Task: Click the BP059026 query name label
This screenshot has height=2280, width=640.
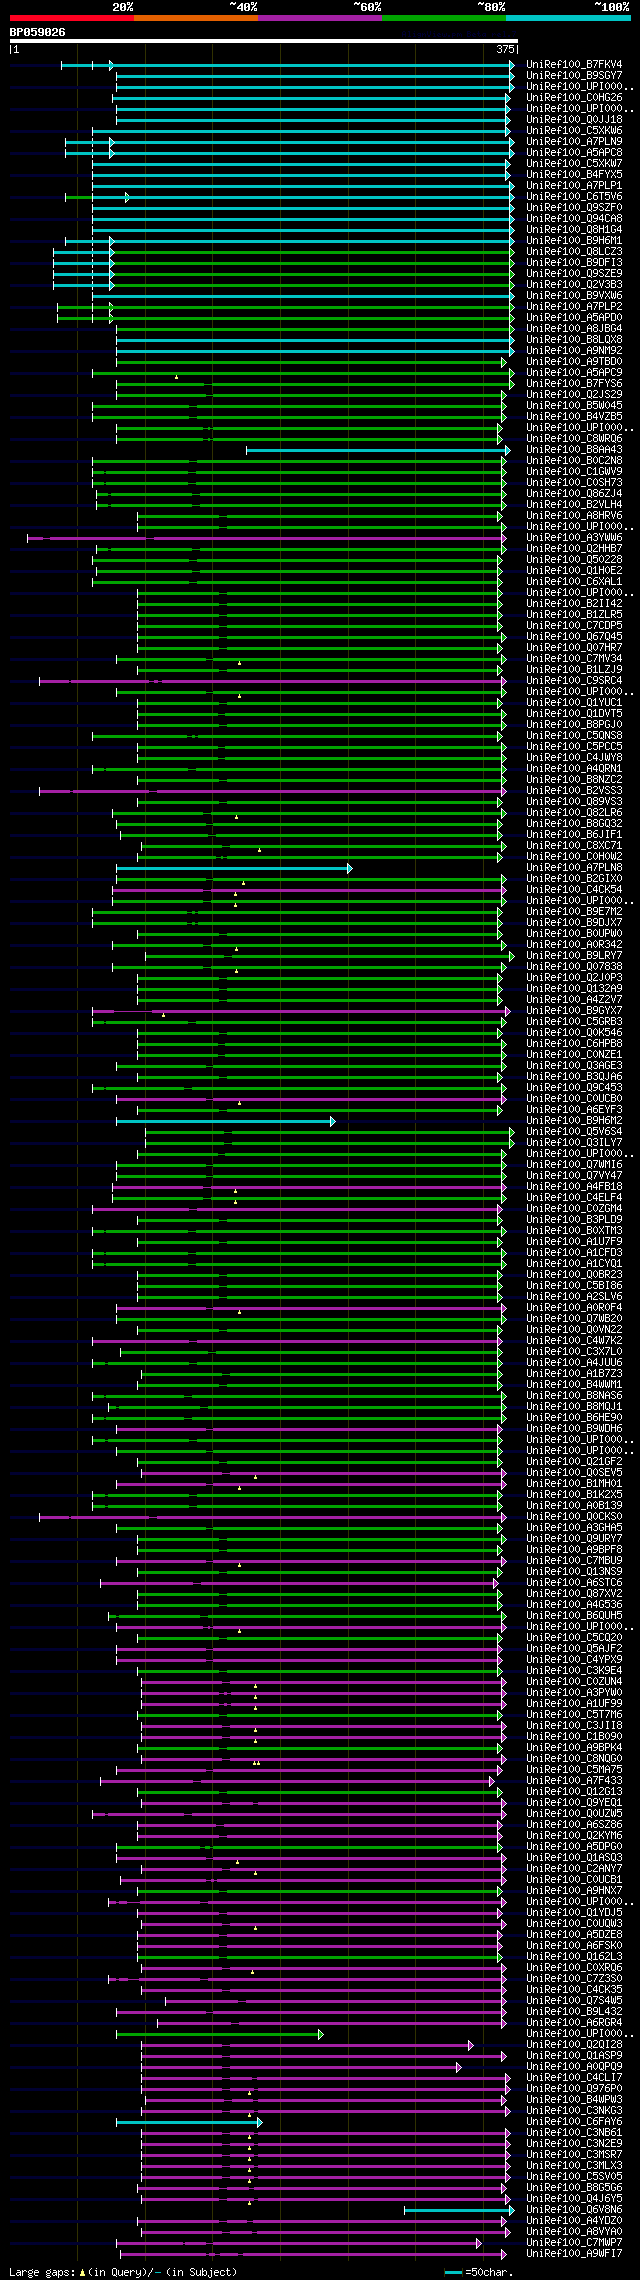Action: click(38, 32)
